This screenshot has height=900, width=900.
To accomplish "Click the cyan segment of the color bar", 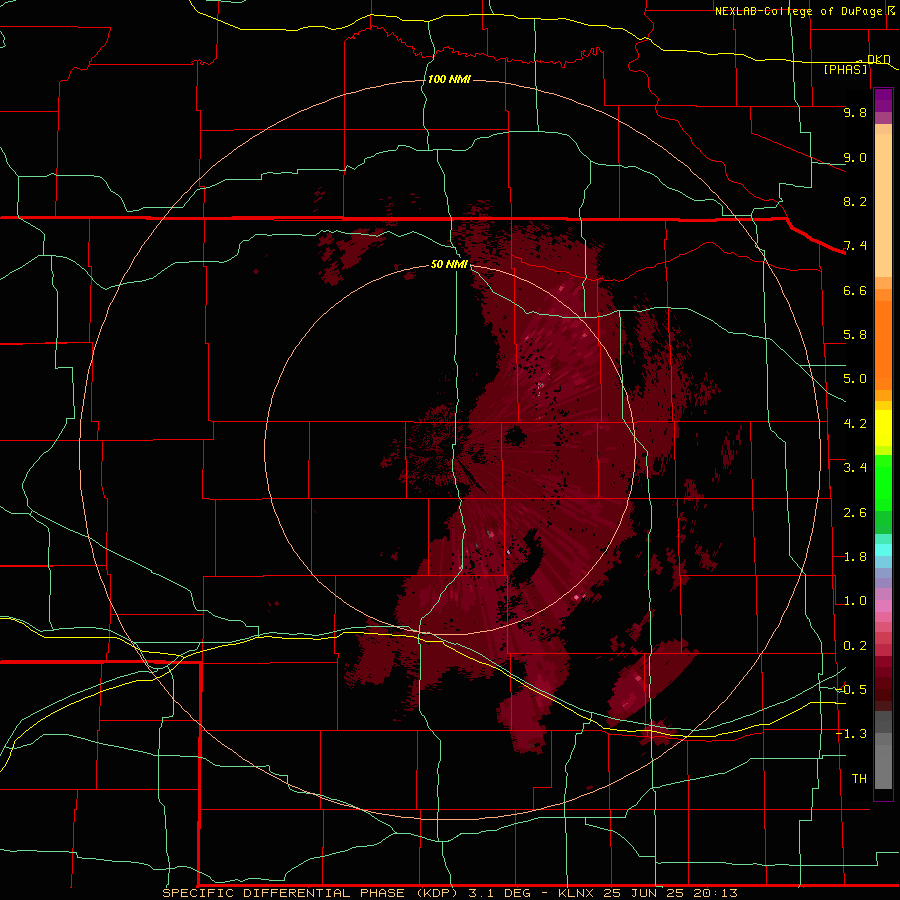I will click(883, 549).
